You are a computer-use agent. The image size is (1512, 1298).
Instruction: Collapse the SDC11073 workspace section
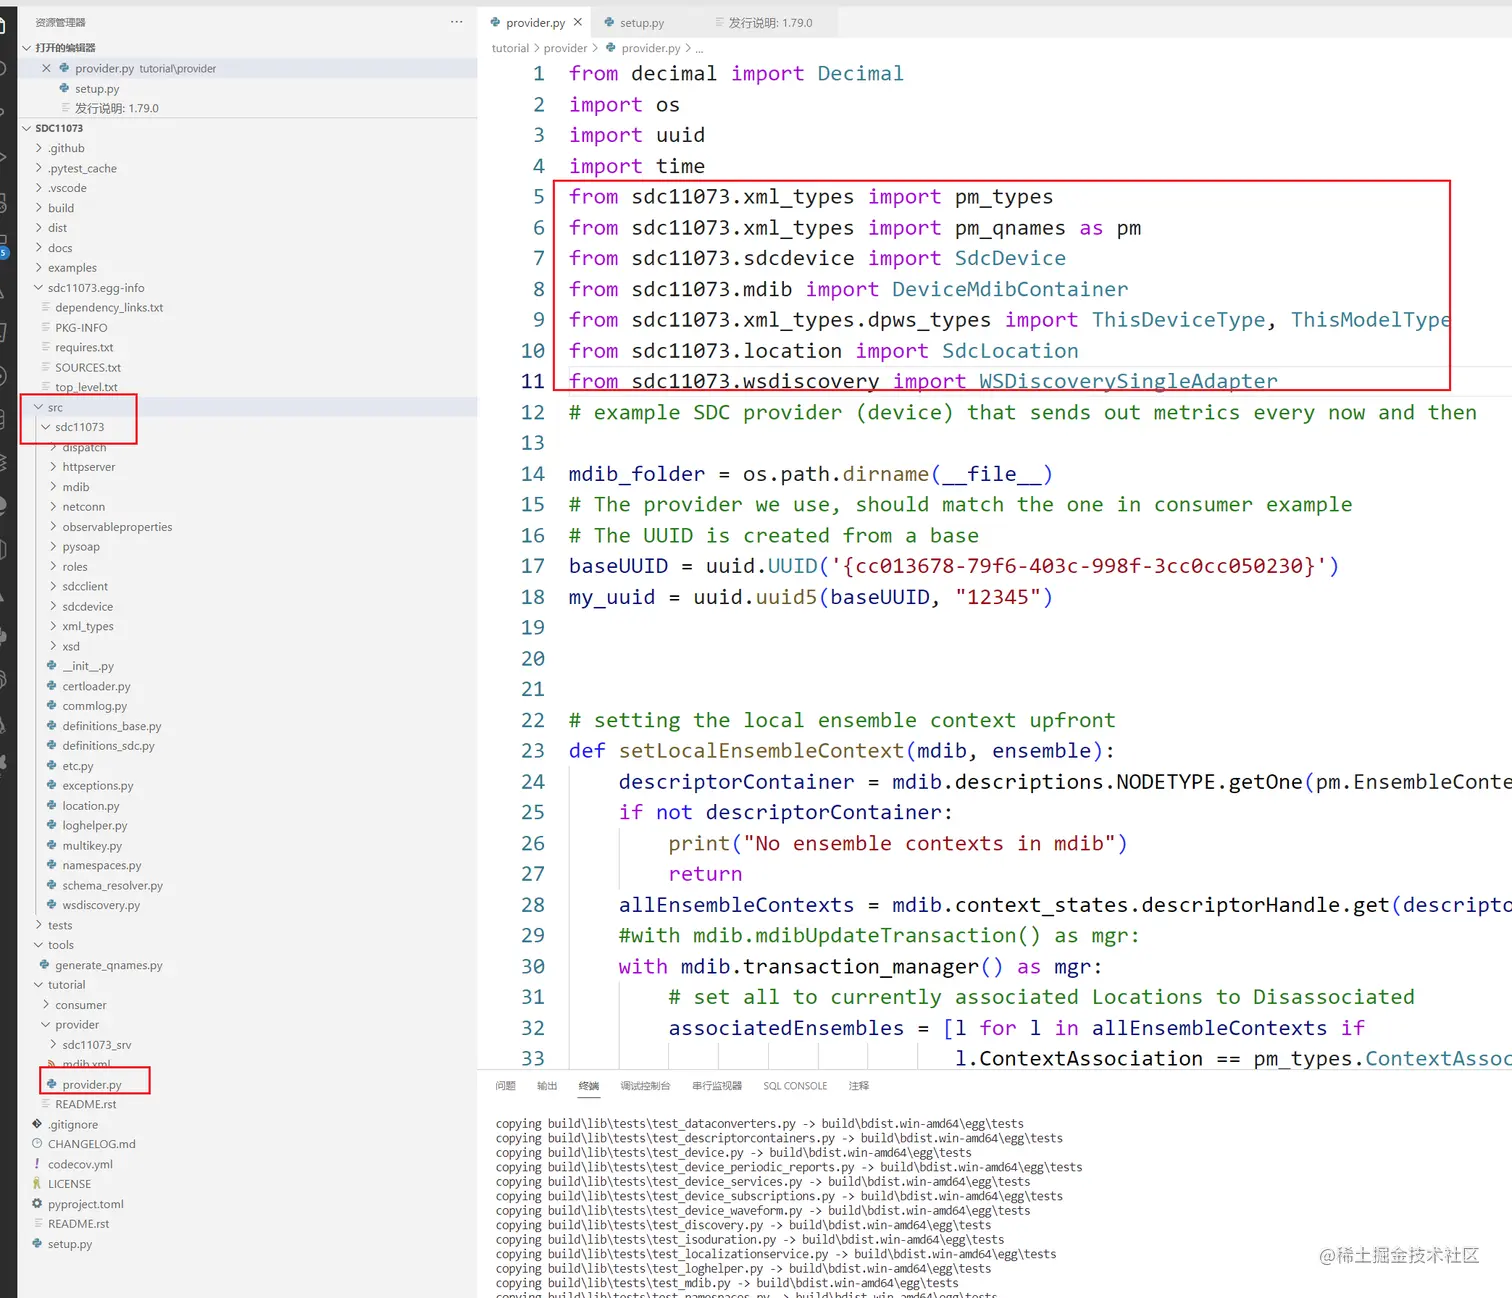[27, 128]
